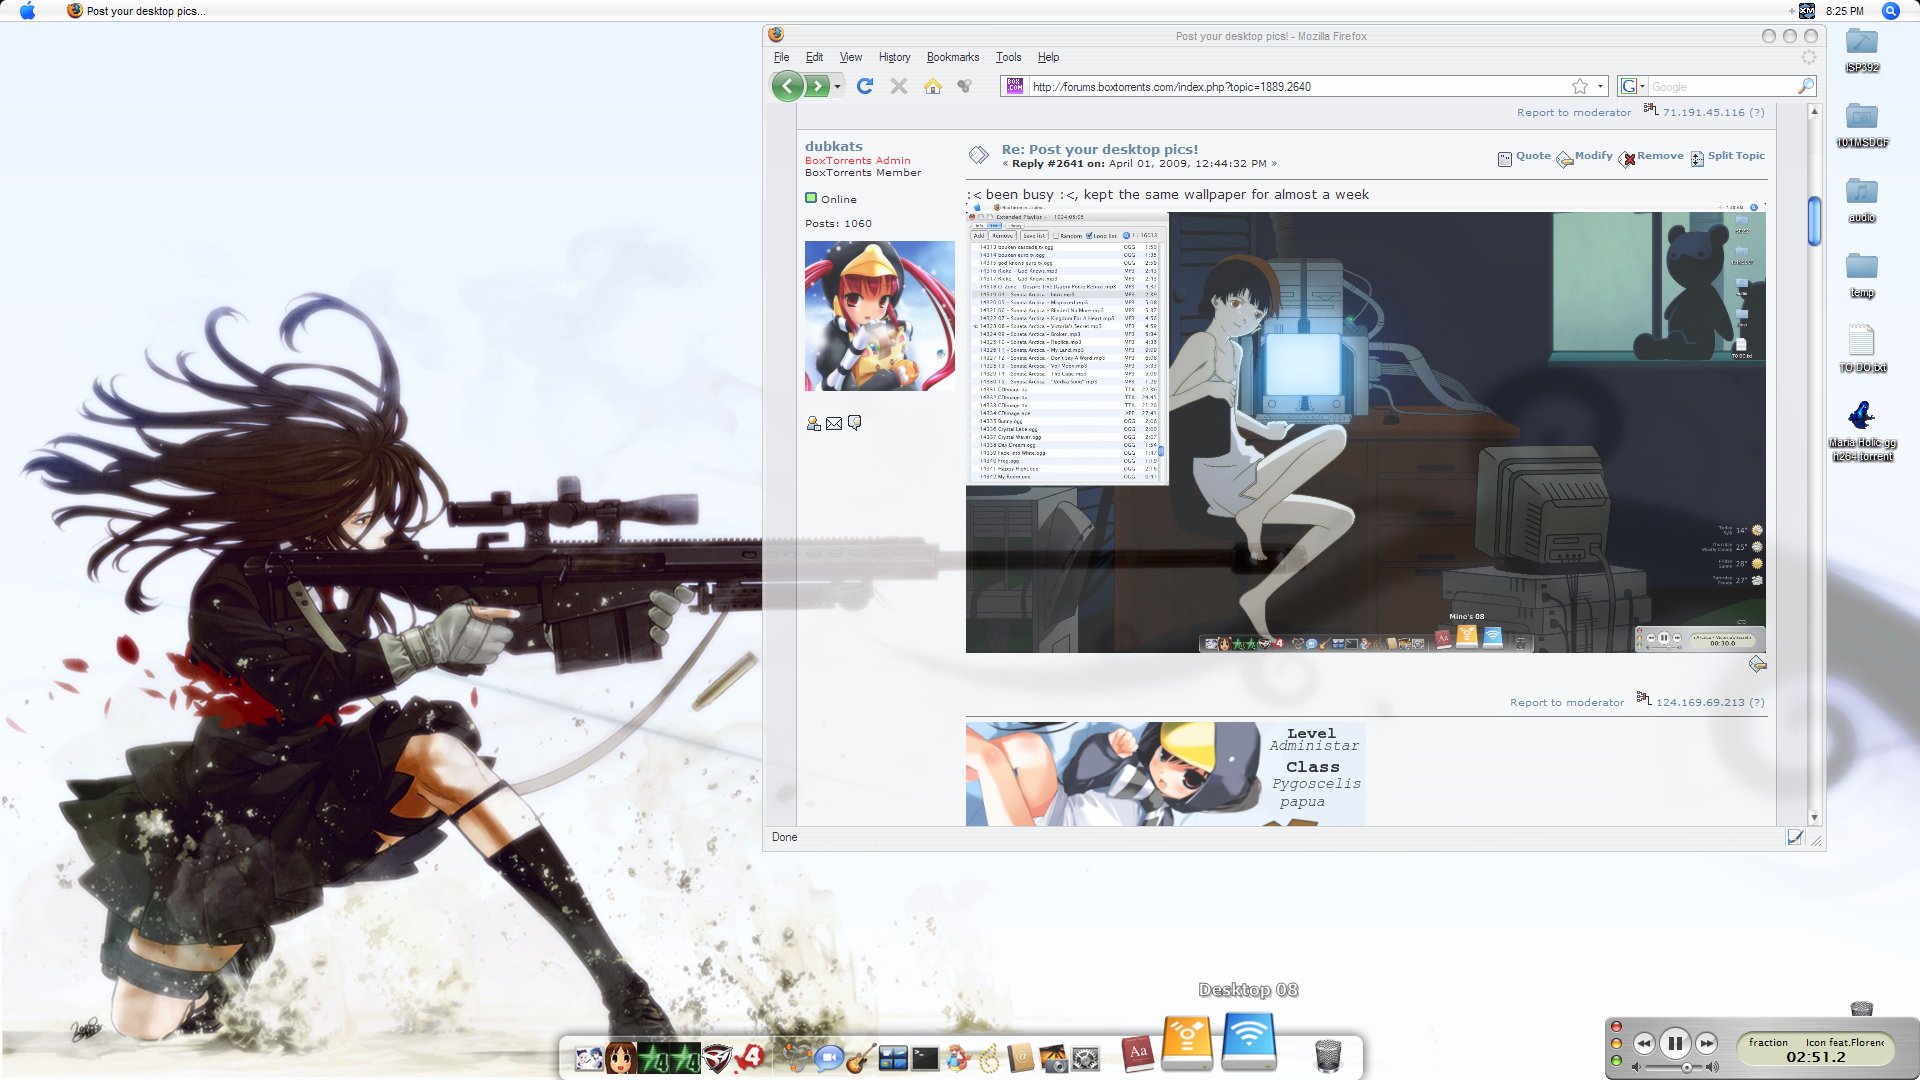The image size is (1920, 1080).
Task: Toggle the bookmark star in URL bar
Action: [1580, 87]
